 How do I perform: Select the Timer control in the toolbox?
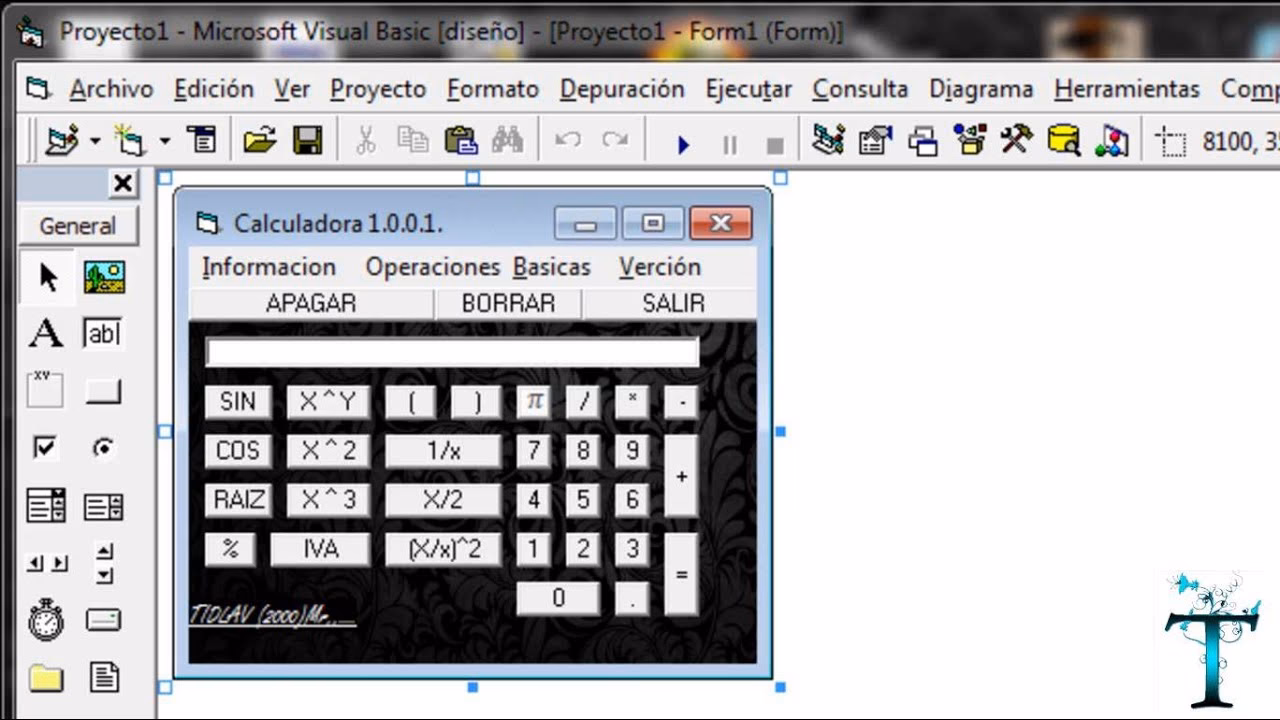[47, 622]
